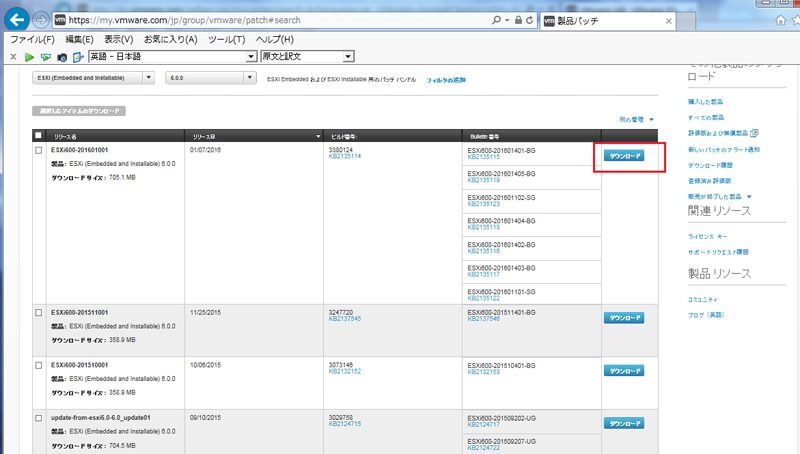Check the ESXi600-201510001 row checkbox

(38, 365)
